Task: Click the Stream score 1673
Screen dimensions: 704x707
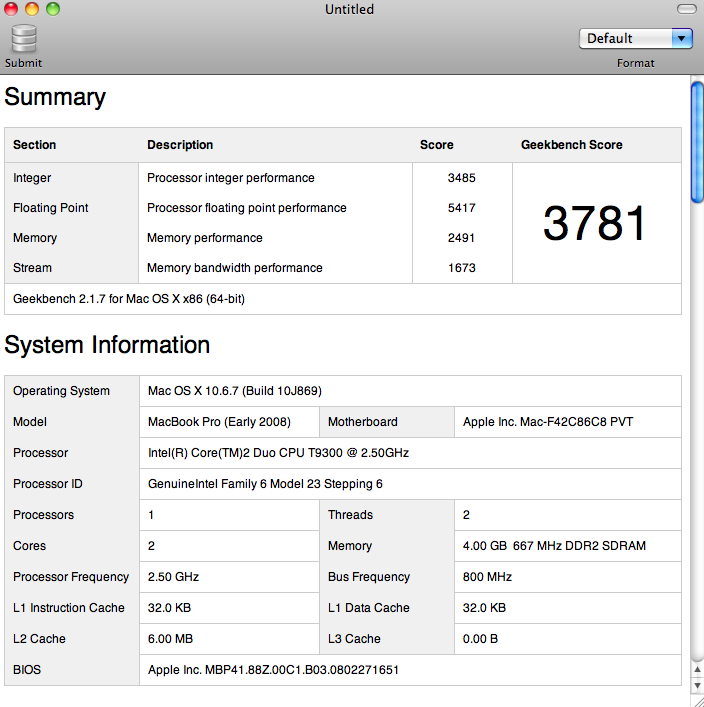Action: pyautogui.click(x=462, y=268)
